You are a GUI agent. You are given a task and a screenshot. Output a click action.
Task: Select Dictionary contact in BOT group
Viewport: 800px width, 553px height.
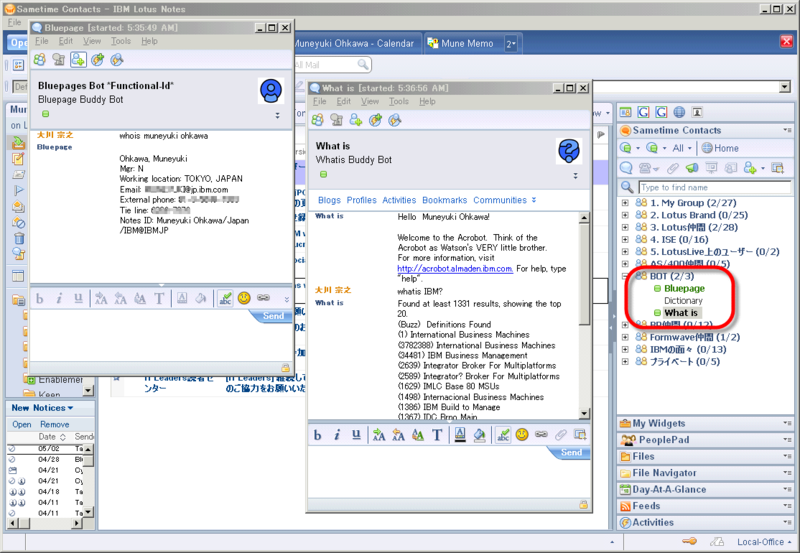click(x=683, y=300)
